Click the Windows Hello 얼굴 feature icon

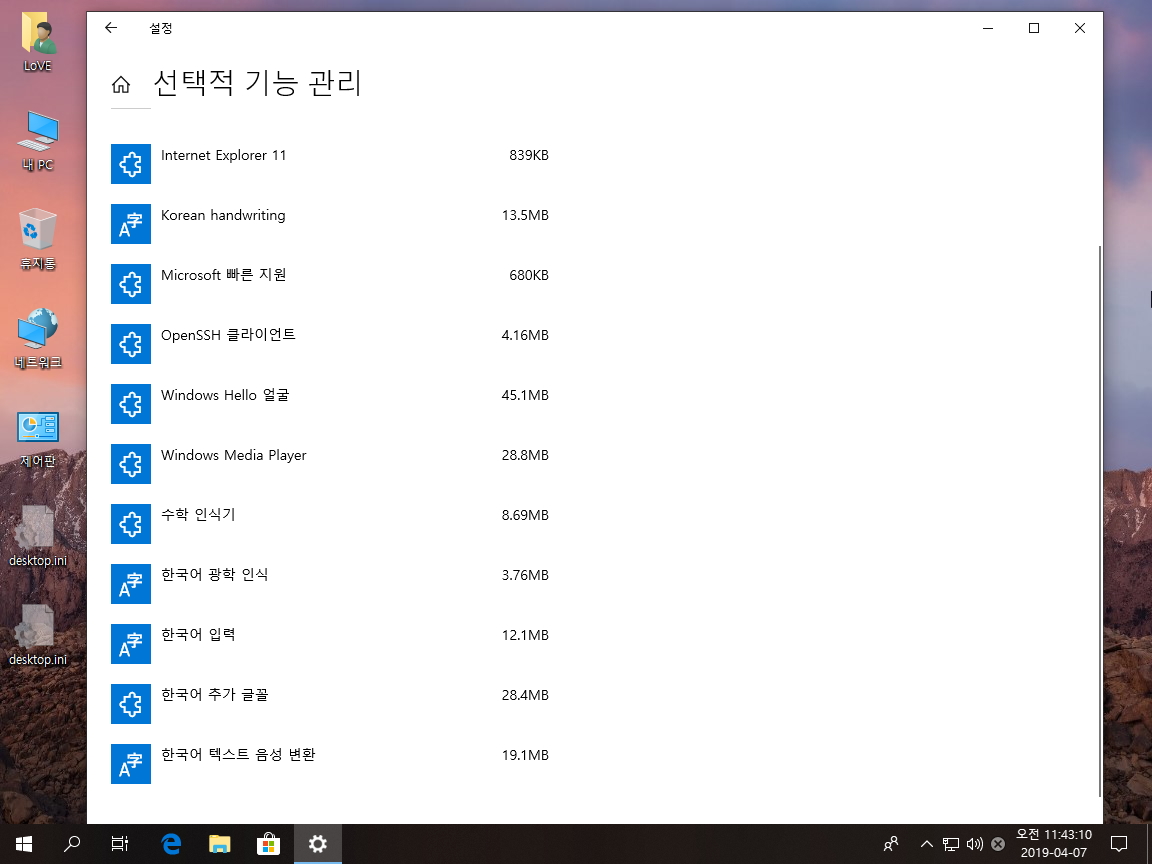click(x=131, y=404)
